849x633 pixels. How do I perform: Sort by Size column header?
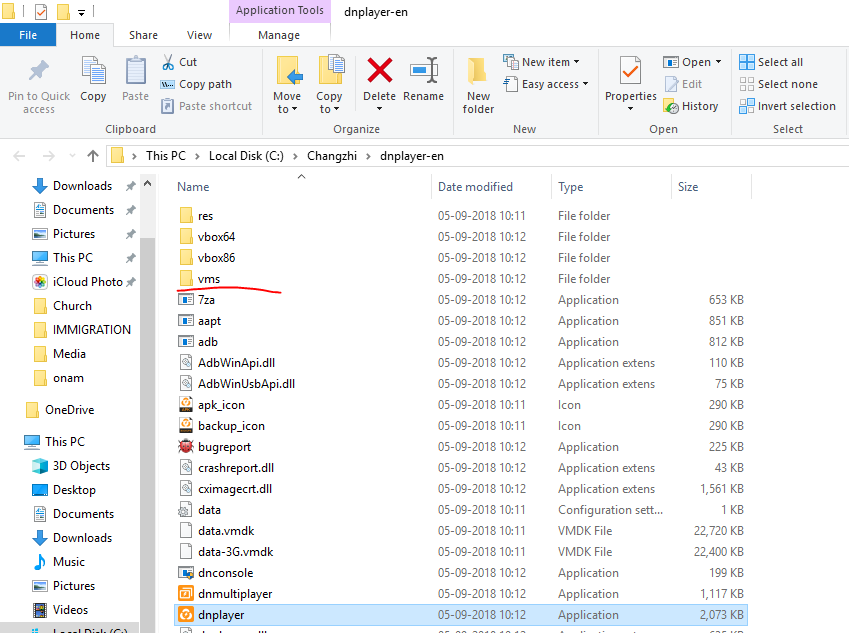point(688,187)
